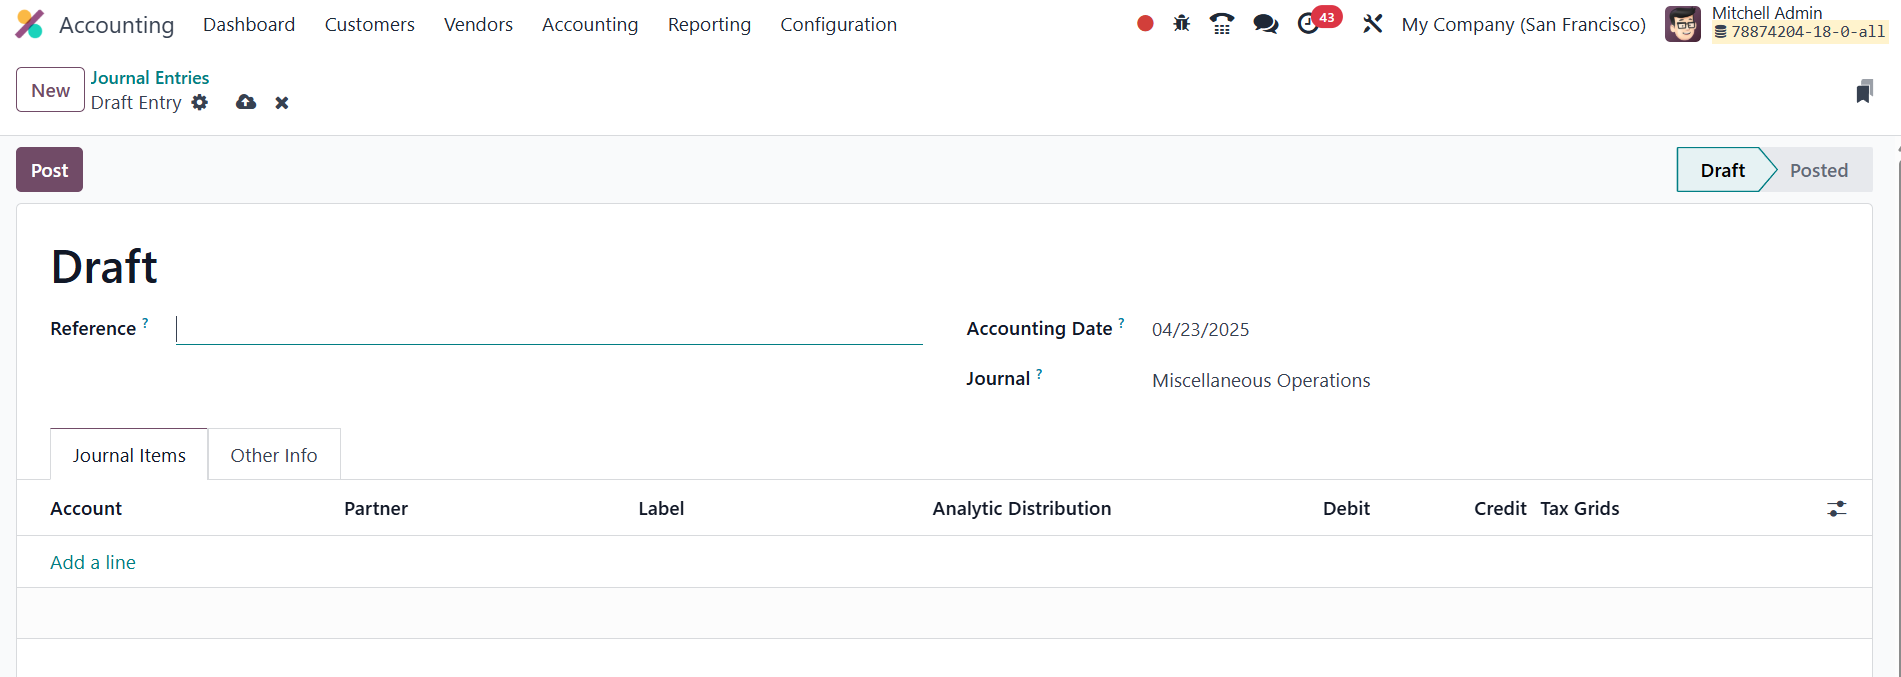This screenshot has height=677, width=1901.
Task: Open the Journal field Miscellaneous Operations
Action: point(1260,381)
